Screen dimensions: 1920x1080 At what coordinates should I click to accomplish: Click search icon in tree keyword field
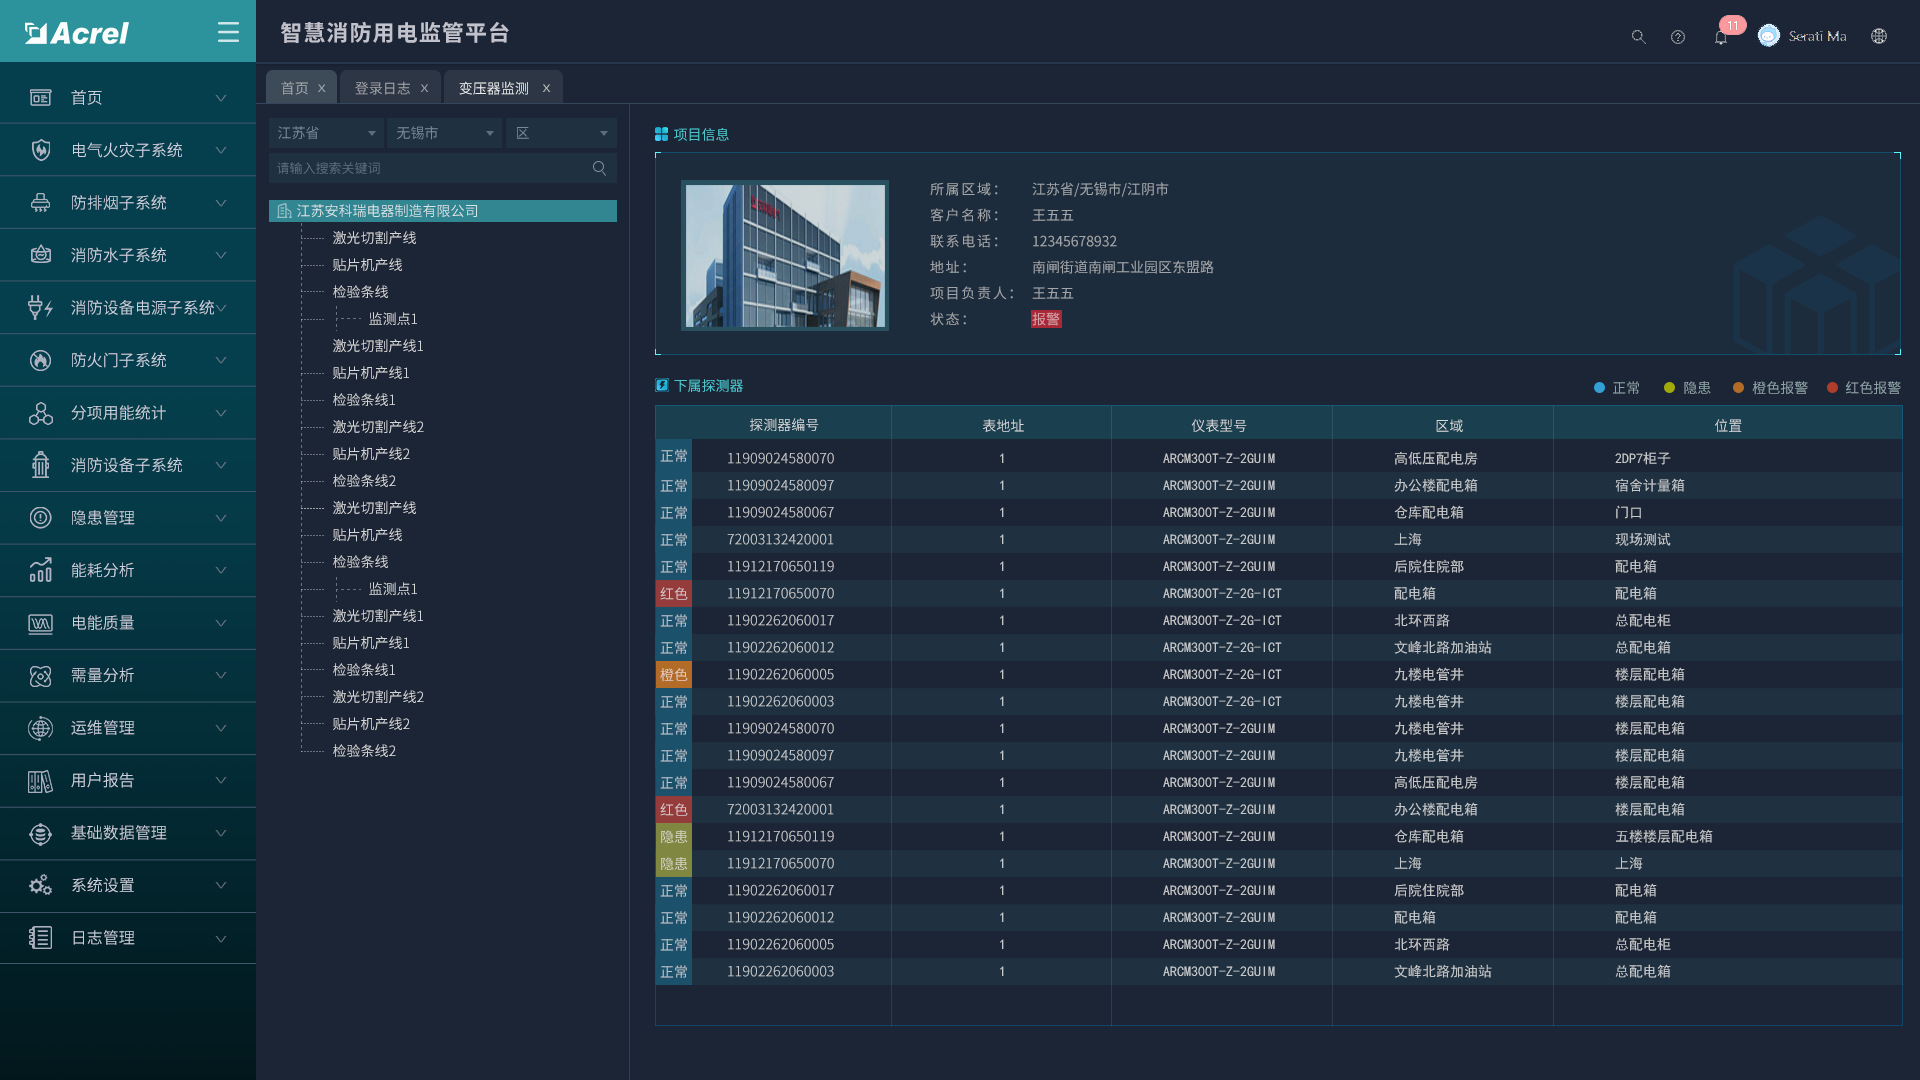tap(599, 168)
